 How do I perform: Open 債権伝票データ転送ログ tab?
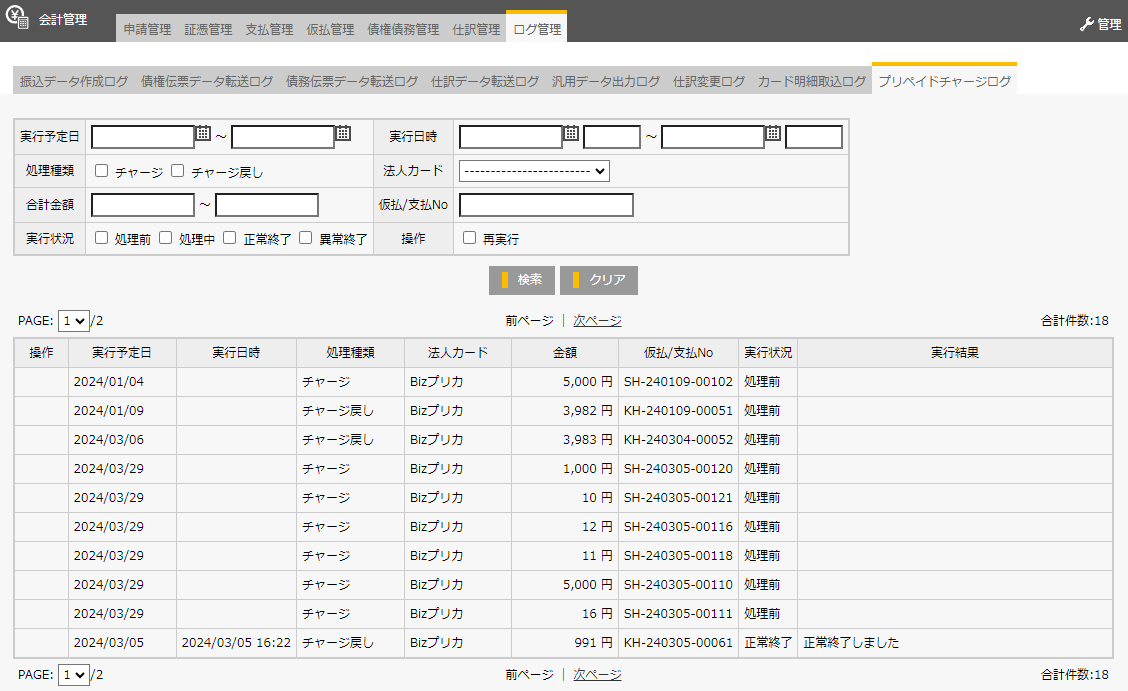coord(207,81)
